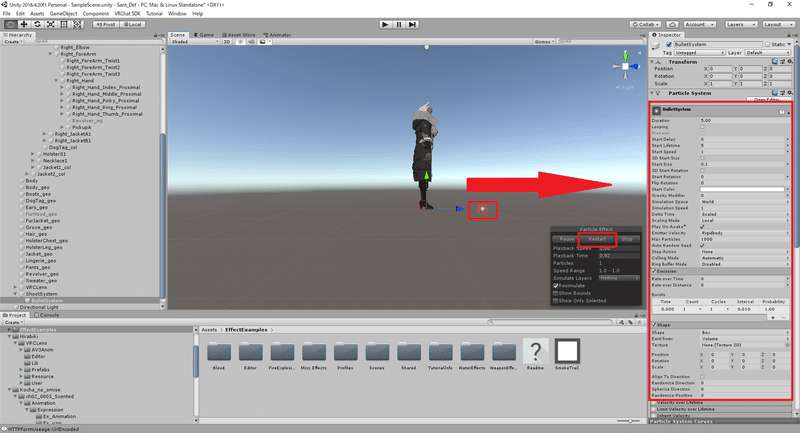Viewport: 800px width, 433px height.
Task: Select the Scale tool
Action: click(x=51, y=24)
